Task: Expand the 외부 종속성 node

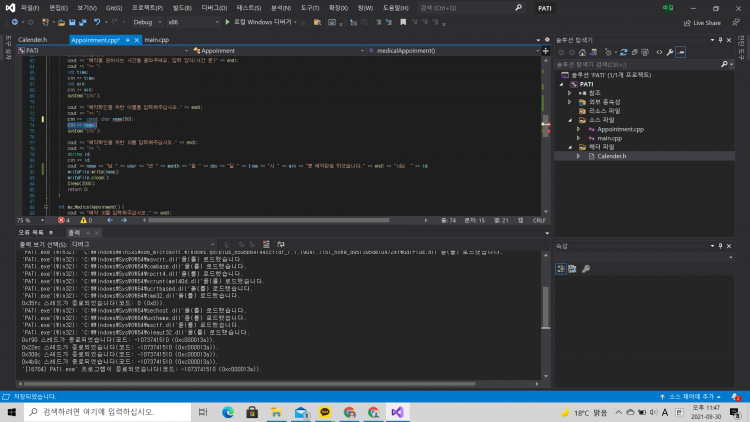Action: (x=570, y=102)
